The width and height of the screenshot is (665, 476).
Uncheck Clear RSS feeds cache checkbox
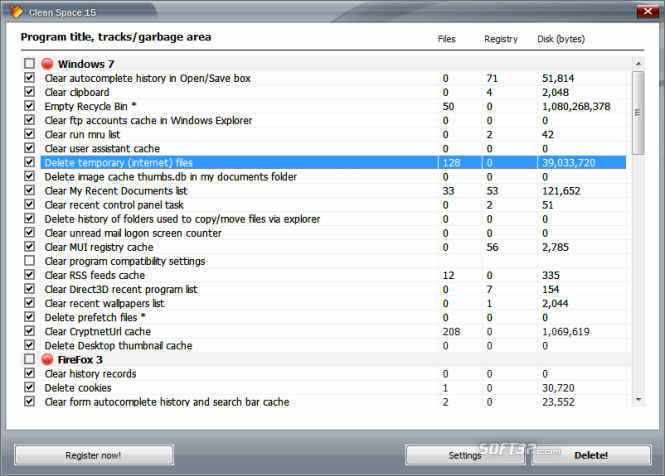point(29,274)
